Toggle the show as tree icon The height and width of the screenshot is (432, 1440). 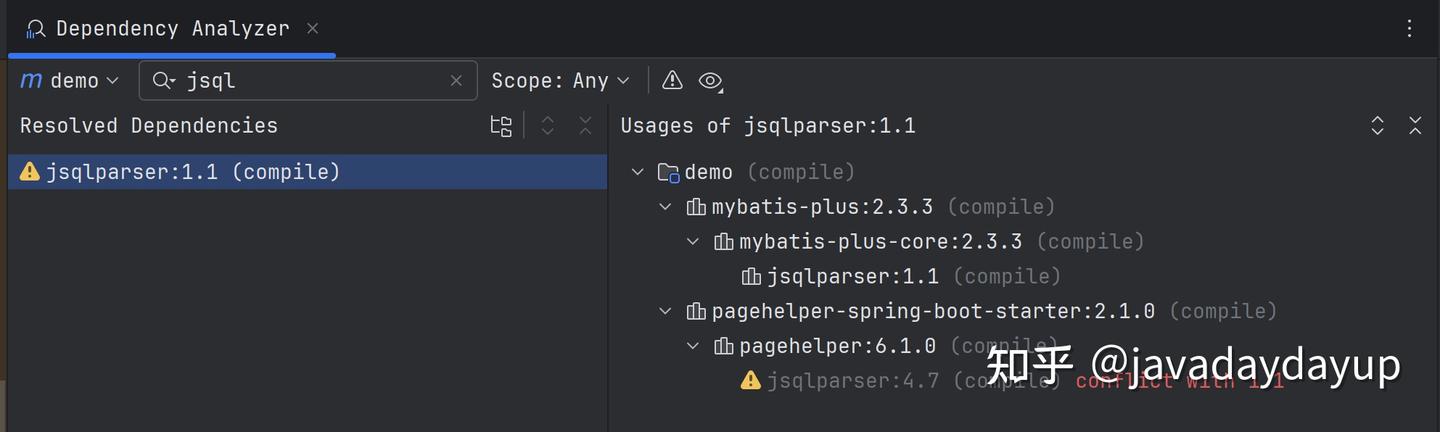[501, 126]
